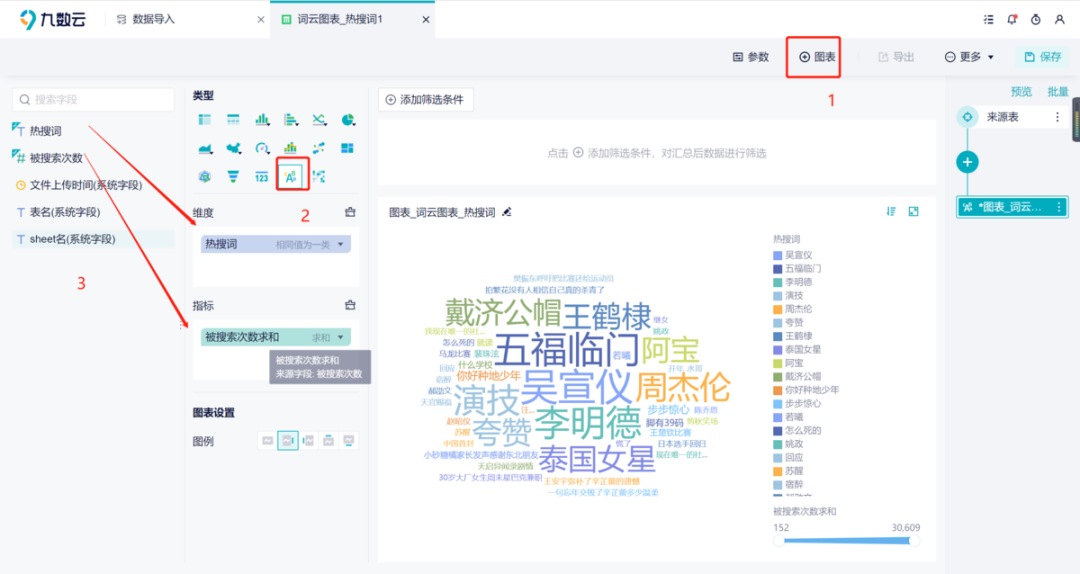Click the 保存 save button
Screen dimensions: 1080x574
(x=1042, y=57)
